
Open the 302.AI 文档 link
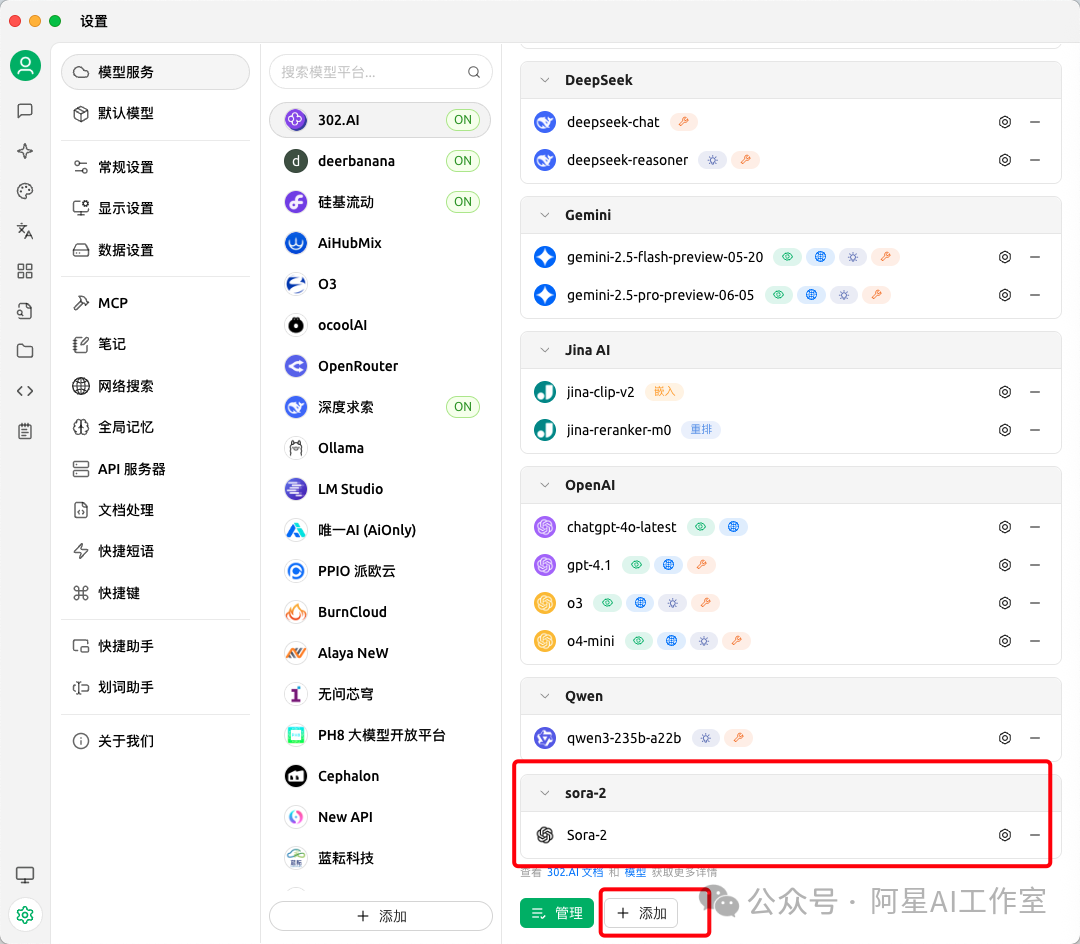[x=575, y=872]
